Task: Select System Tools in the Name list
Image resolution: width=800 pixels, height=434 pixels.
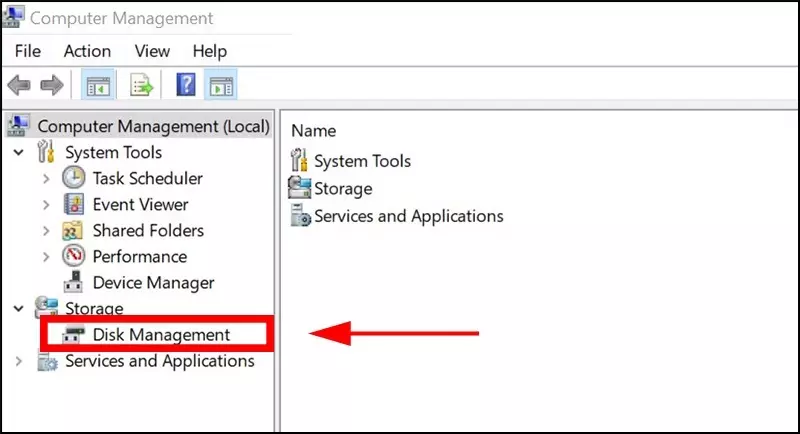Action: tap(362, 161)
